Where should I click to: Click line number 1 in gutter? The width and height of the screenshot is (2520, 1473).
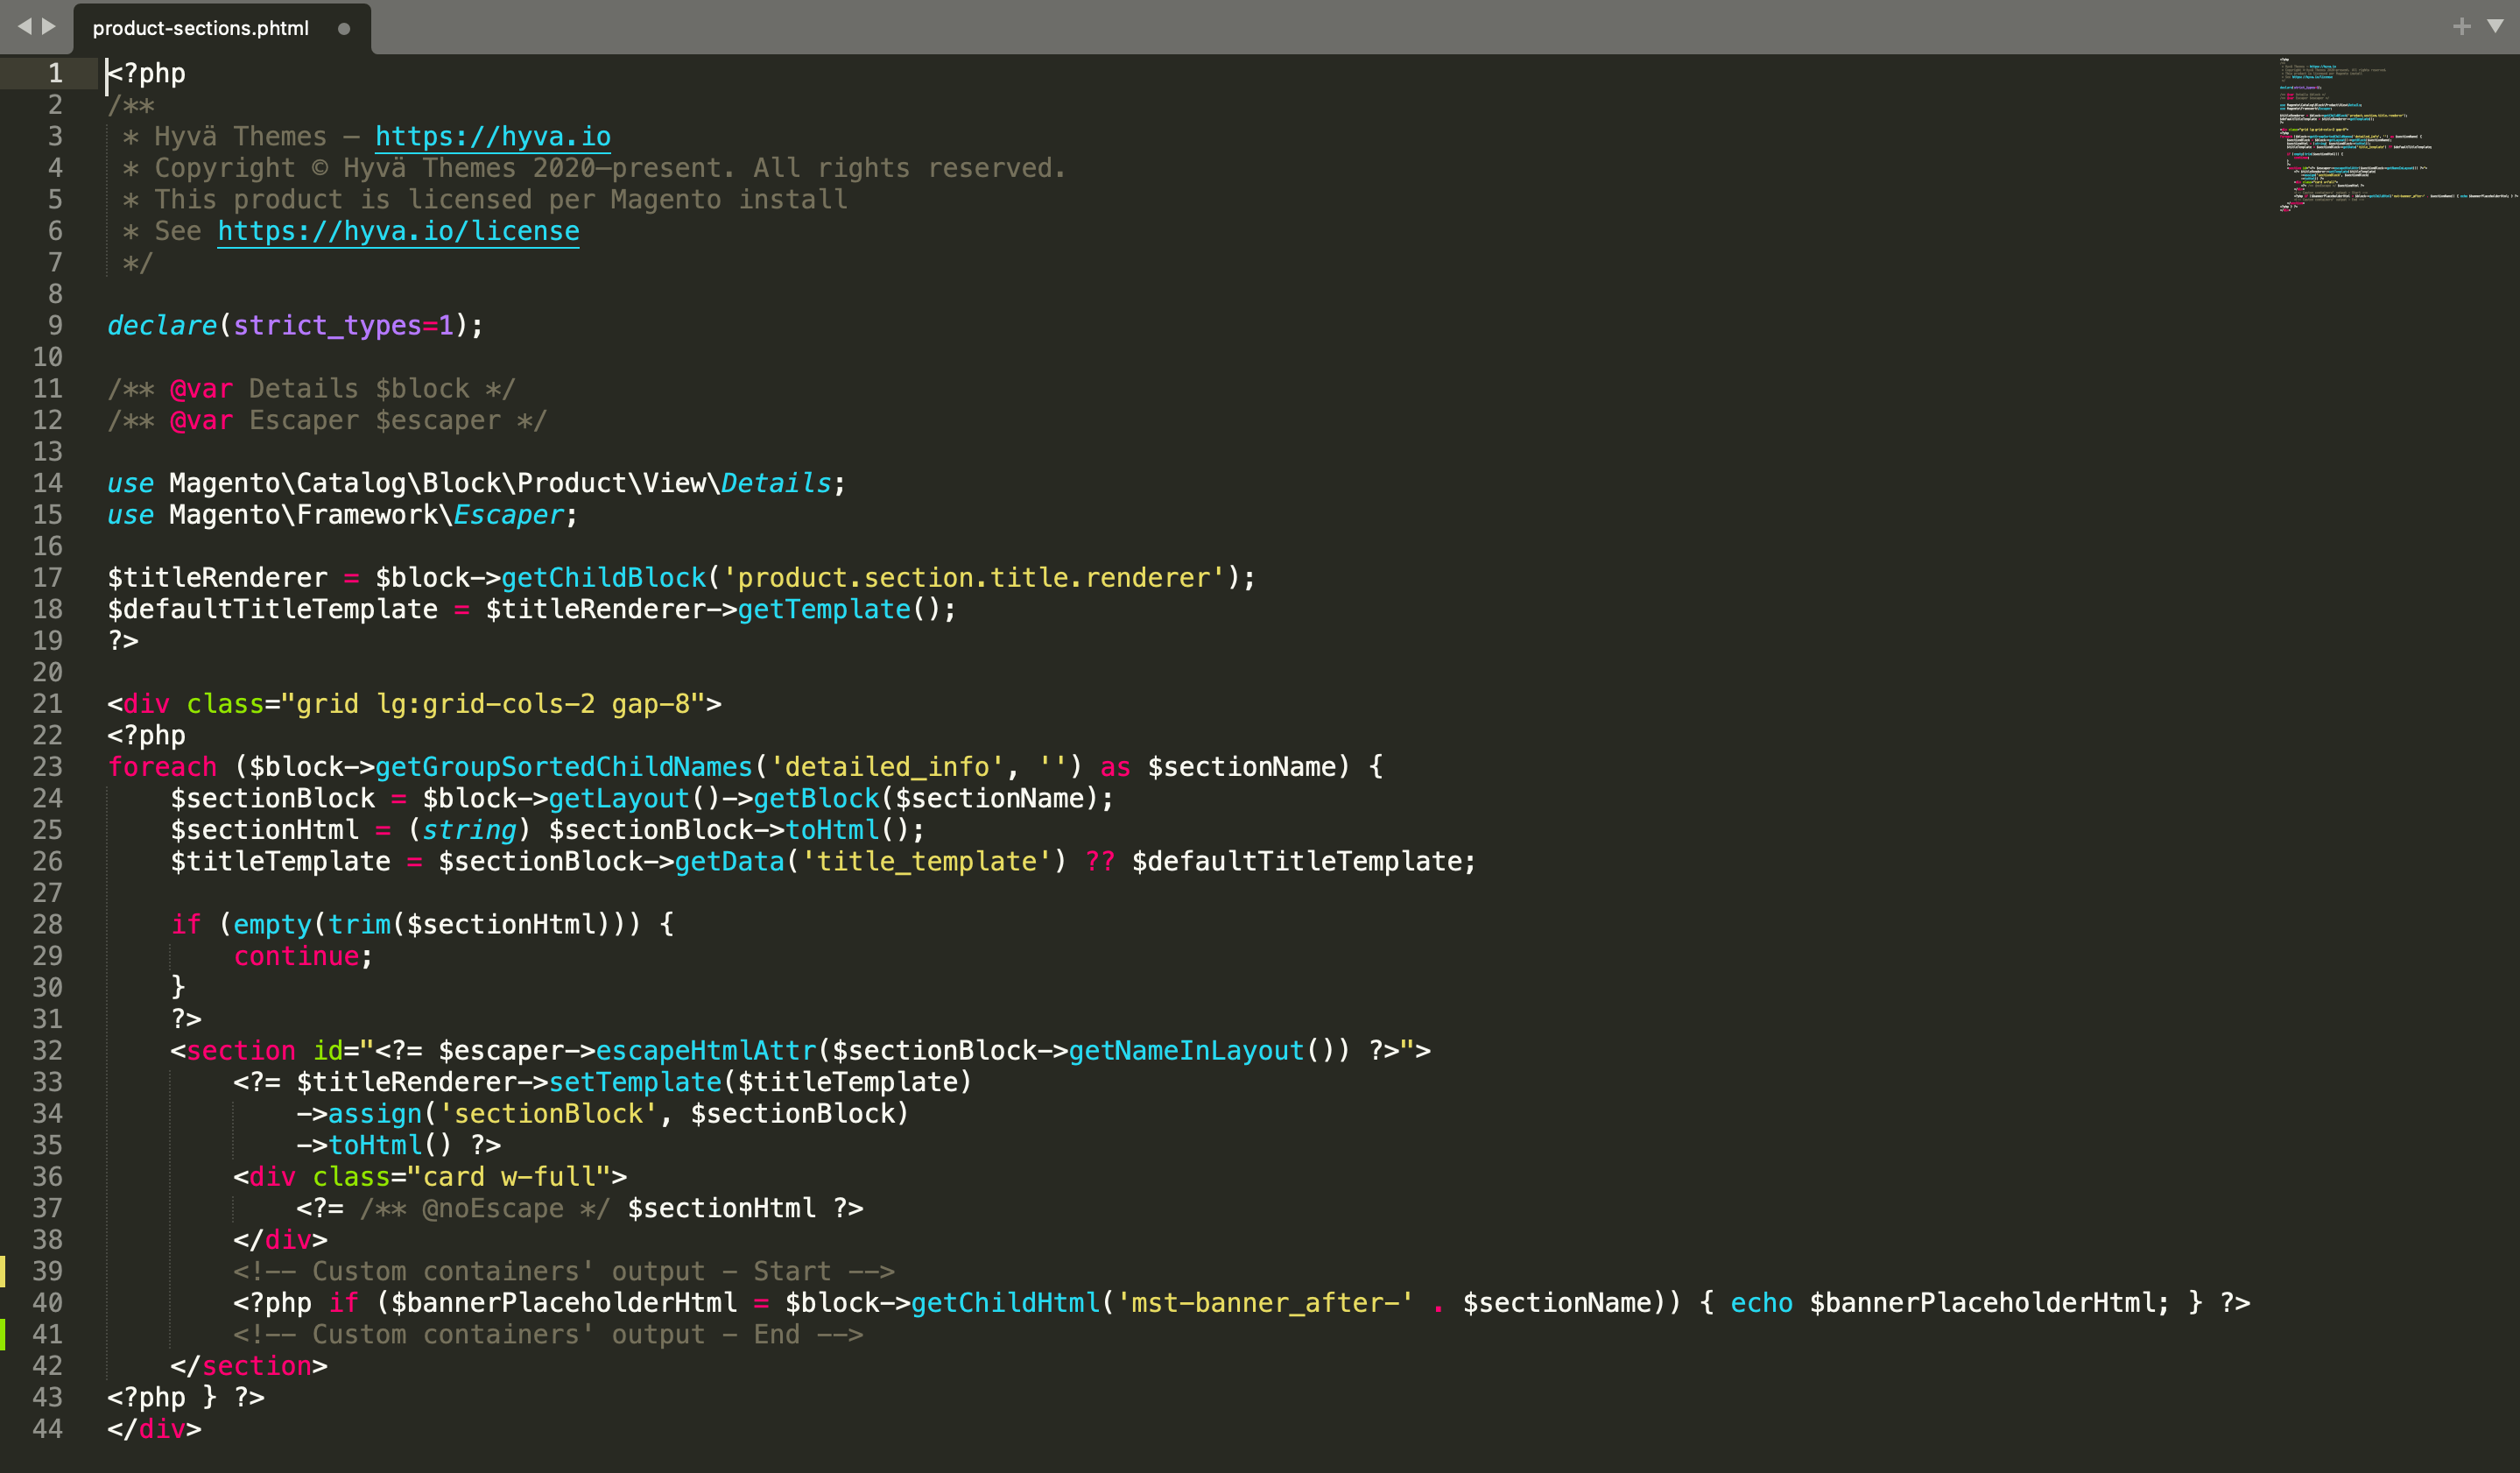(x=55, y=73)
